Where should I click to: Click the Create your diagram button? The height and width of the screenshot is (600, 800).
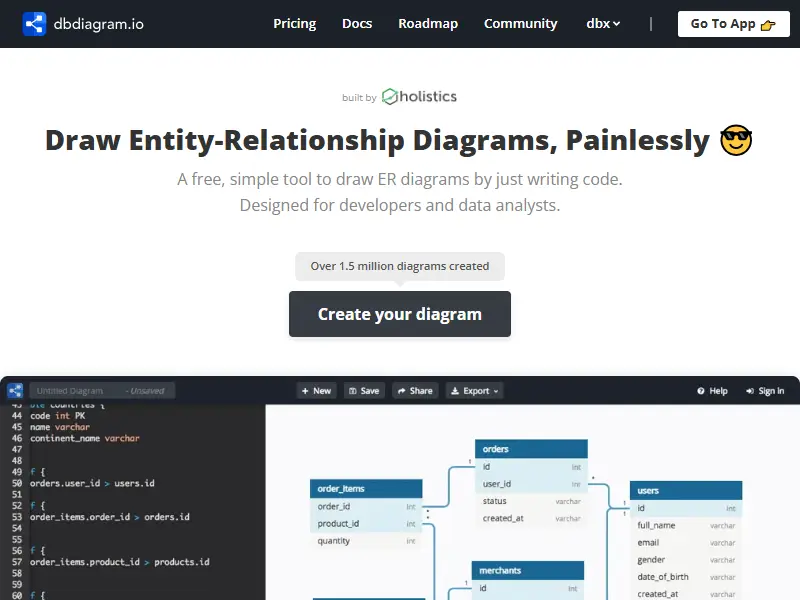coord(399,314)
